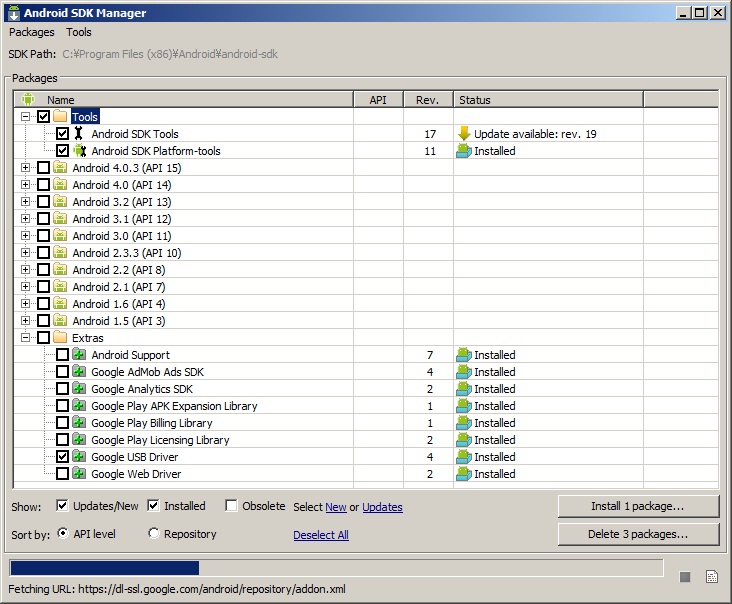732x604 pixels.
Task: Check the Android Support checkbox
Action: click(63, 354)
